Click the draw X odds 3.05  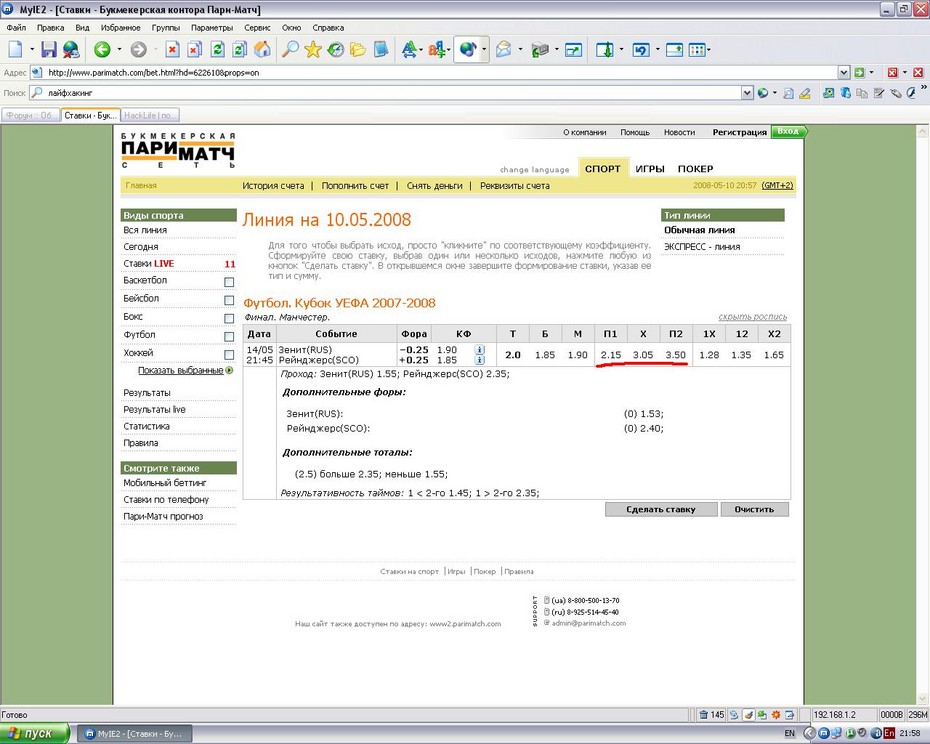(x=642, y=355)
